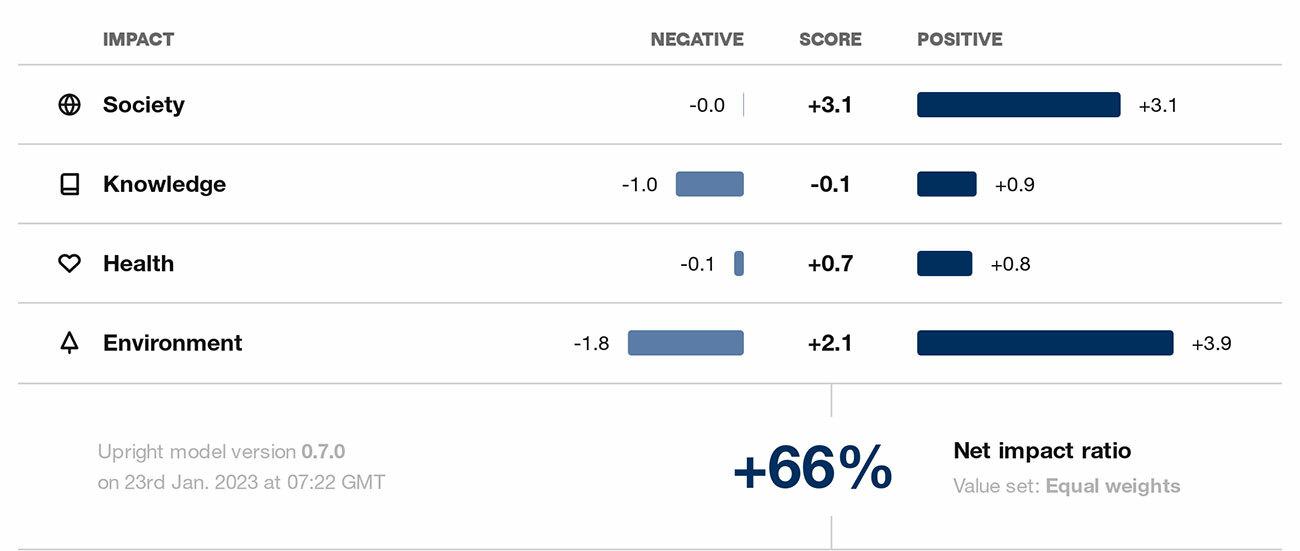Click the globe icon beside Society
Image resolution: width=1300 pixels, height=551 pixels.
69,105
